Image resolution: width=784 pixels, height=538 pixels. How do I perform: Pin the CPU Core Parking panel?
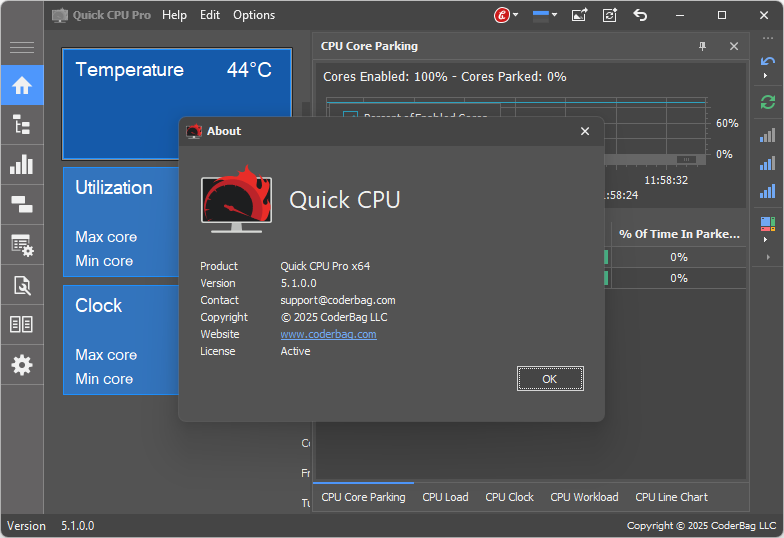point(702,46)
